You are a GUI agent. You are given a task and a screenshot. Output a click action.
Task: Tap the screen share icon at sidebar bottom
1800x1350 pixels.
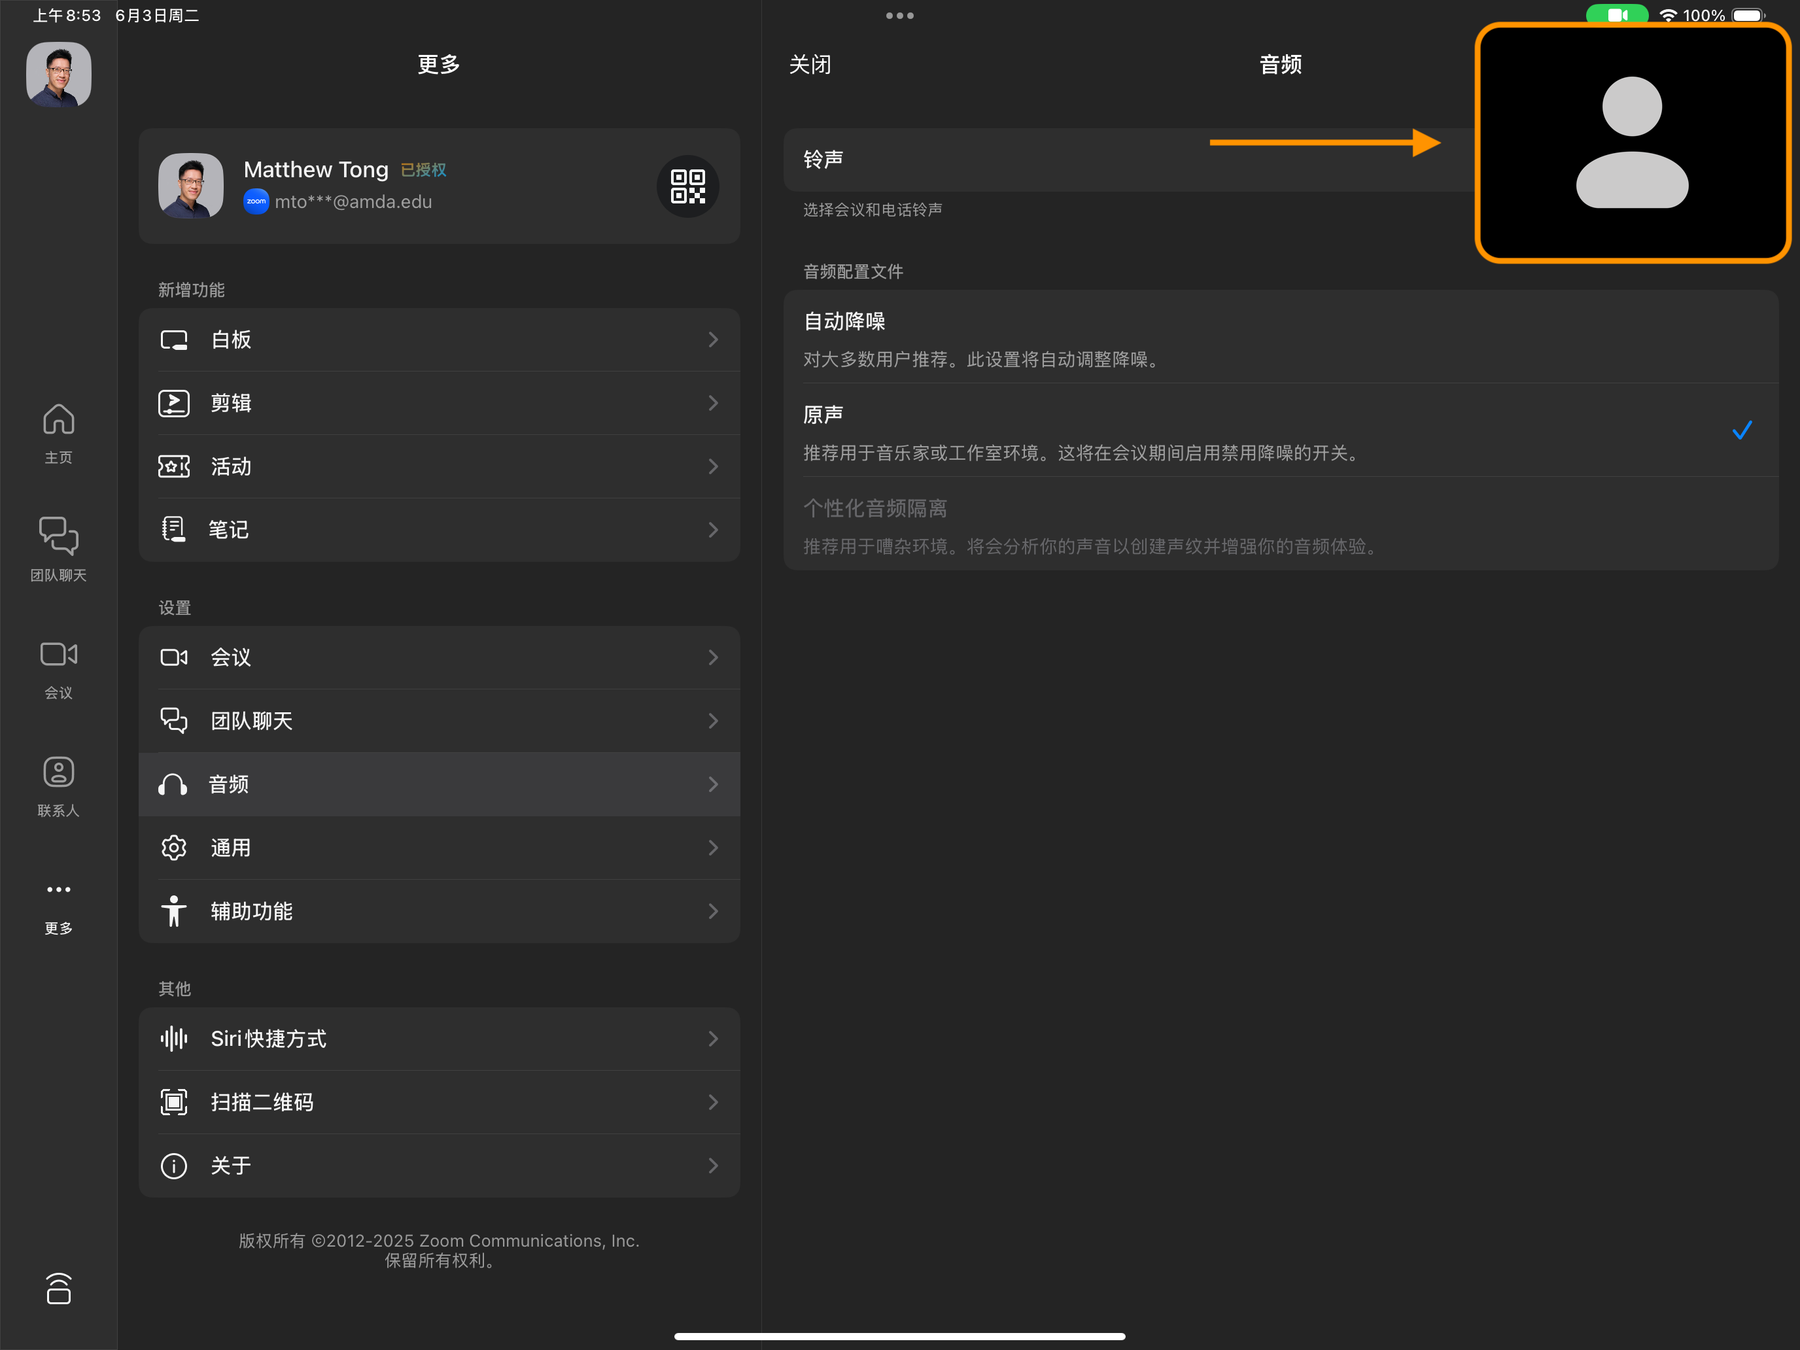coord(58,1289)
